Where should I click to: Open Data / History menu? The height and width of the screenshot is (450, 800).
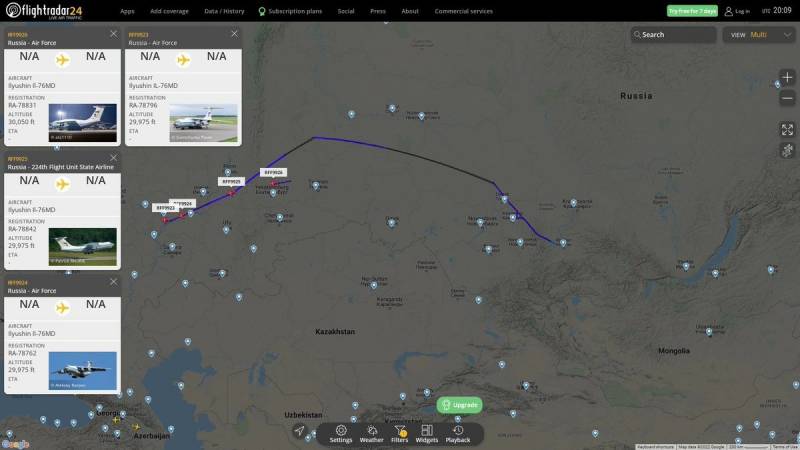224,11
